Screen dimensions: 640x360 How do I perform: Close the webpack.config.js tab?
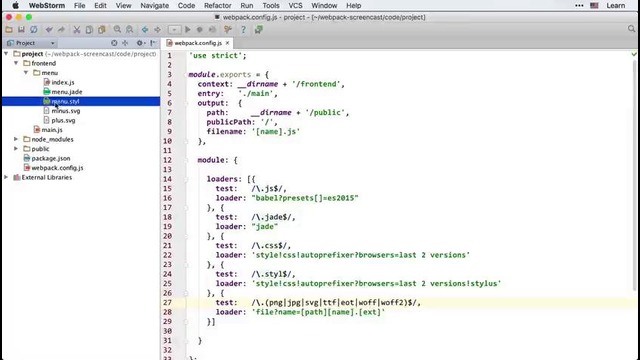pyautogui.click(x=227, y=43)
